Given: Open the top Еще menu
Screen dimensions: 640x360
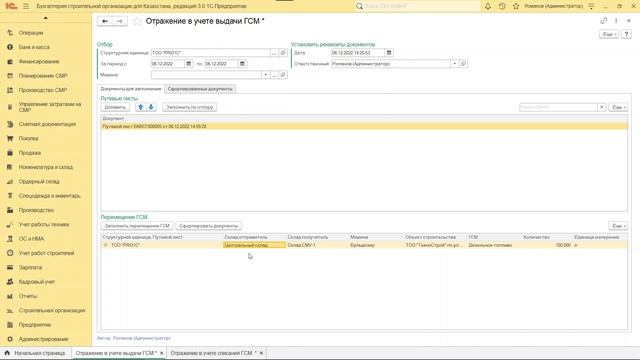Looking at the screenshot, I should [x=609, y=34].
